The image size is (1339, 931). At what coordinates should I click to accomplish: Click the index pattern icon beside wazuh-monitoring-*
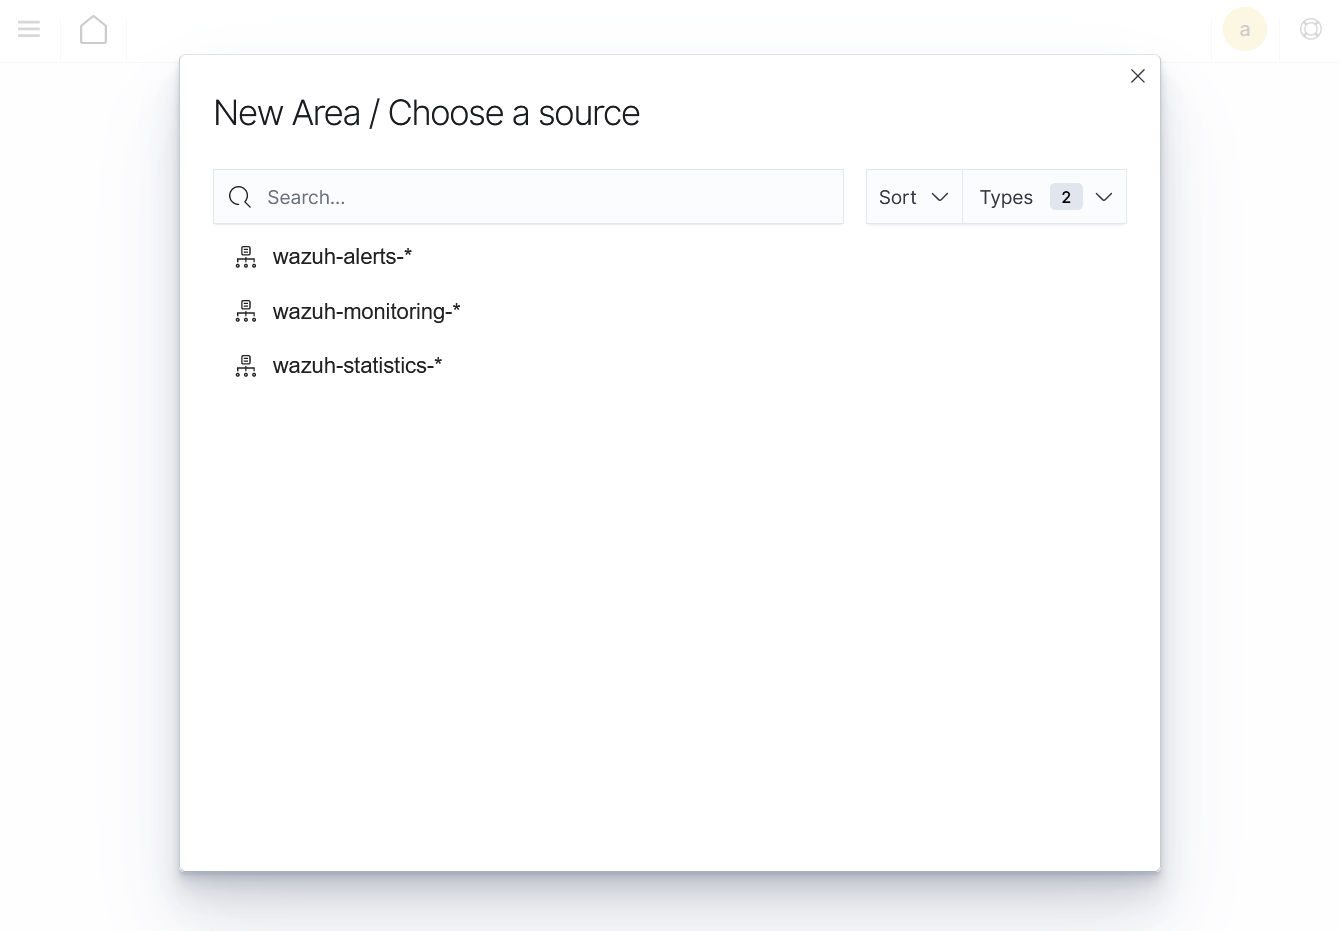(246, 312)
